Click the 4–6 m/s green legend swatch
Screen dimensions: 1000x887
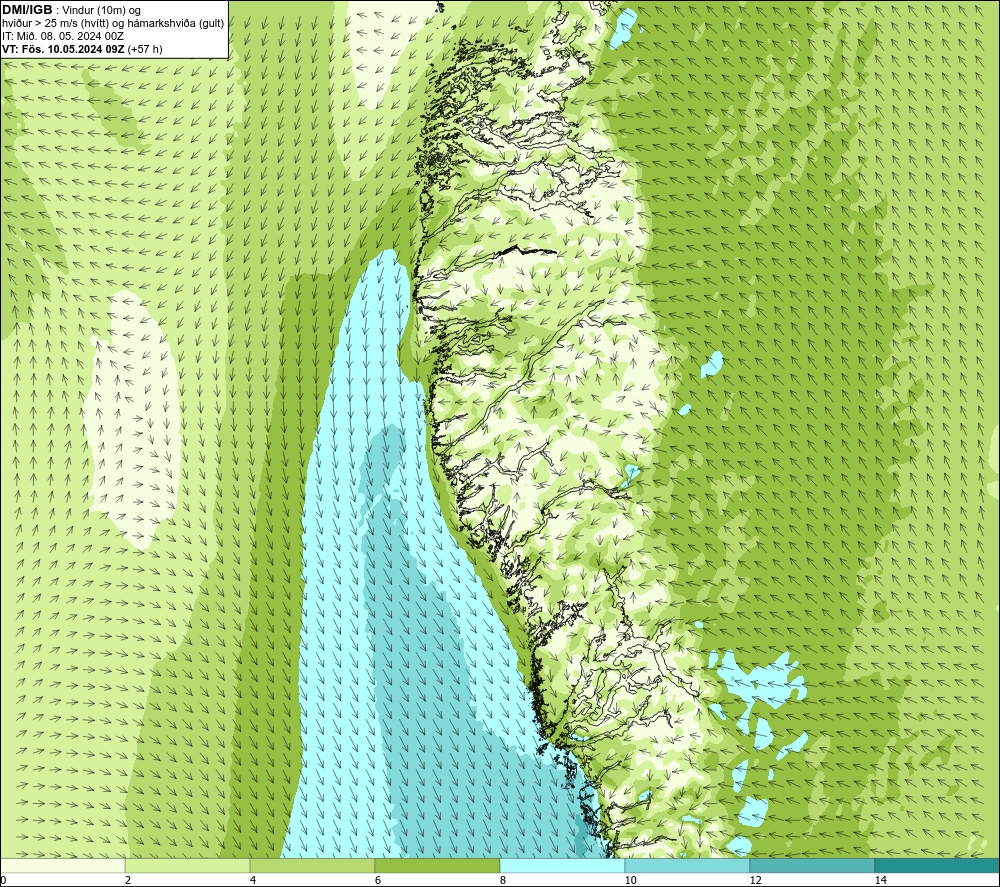point(312,865)
